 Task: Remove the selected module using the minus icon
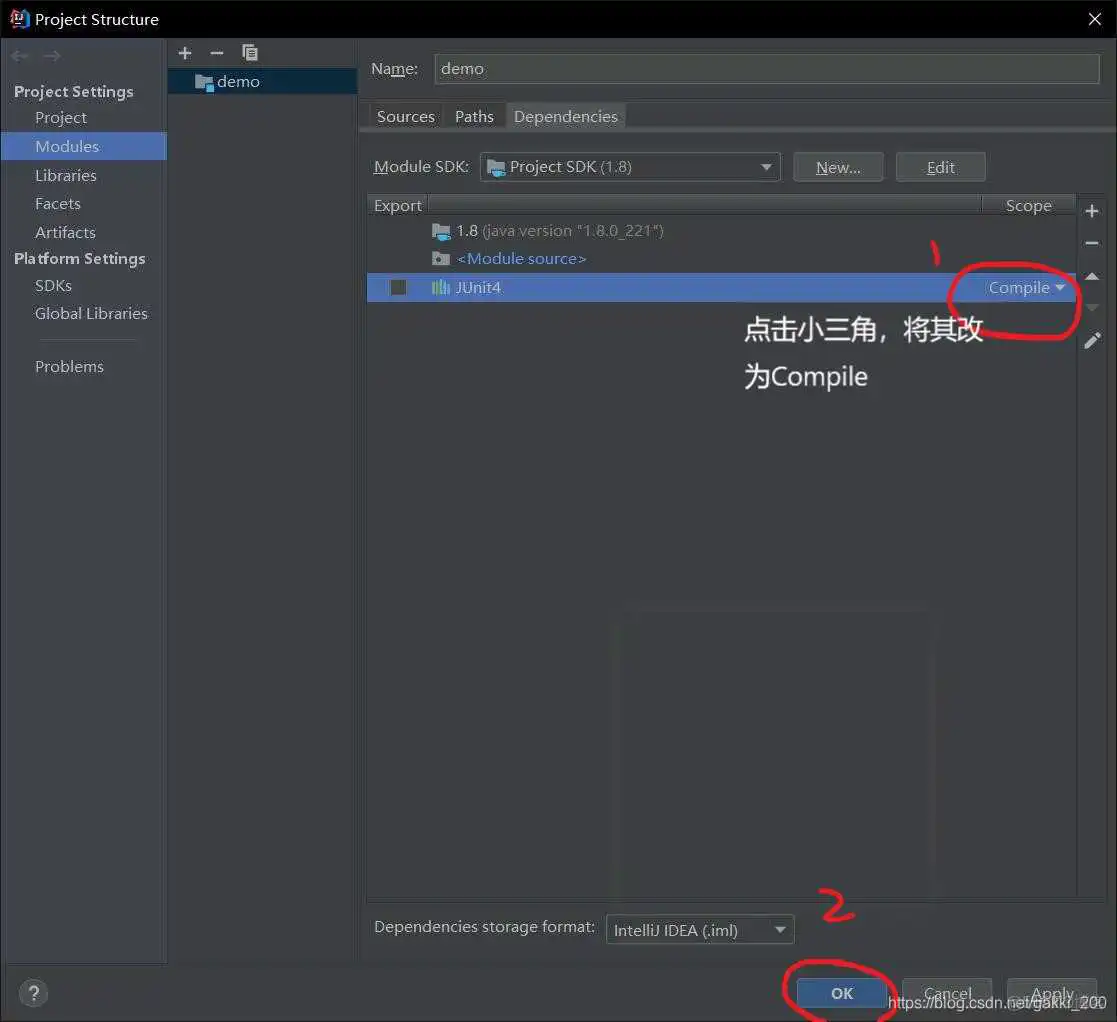click(216, 53)
